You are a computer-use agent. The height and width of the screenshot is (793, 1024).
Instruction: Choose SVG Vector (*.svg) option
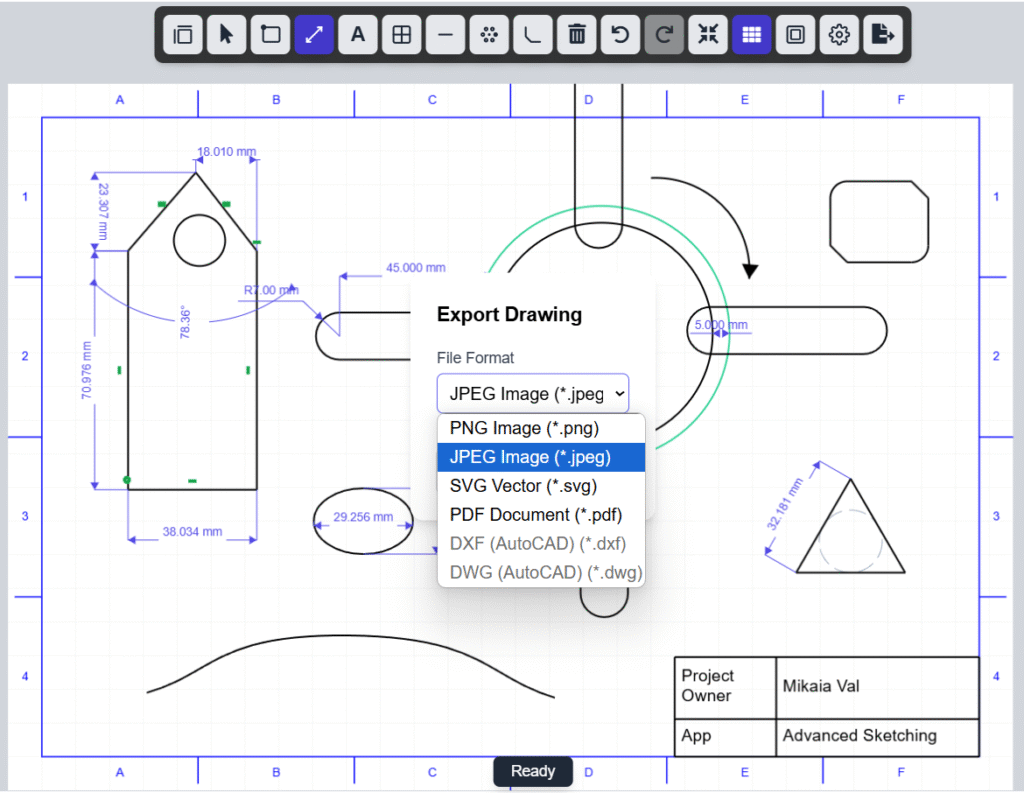(x=523, y=486)
